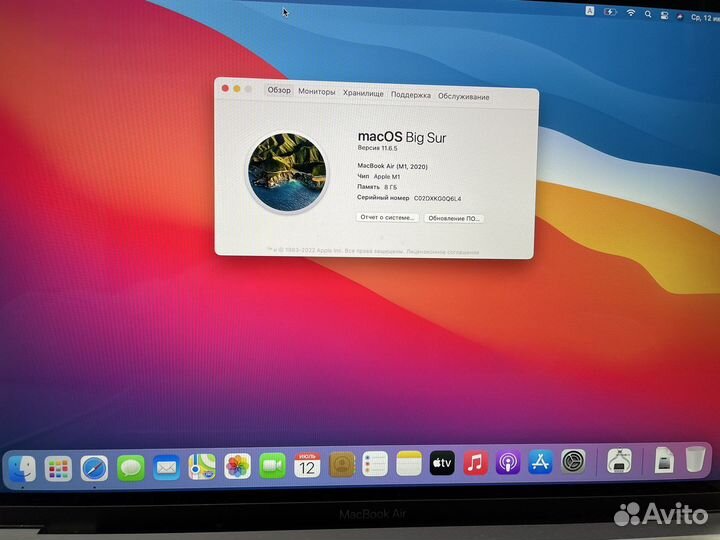Click the Отчет о системе button

point(388,217)
